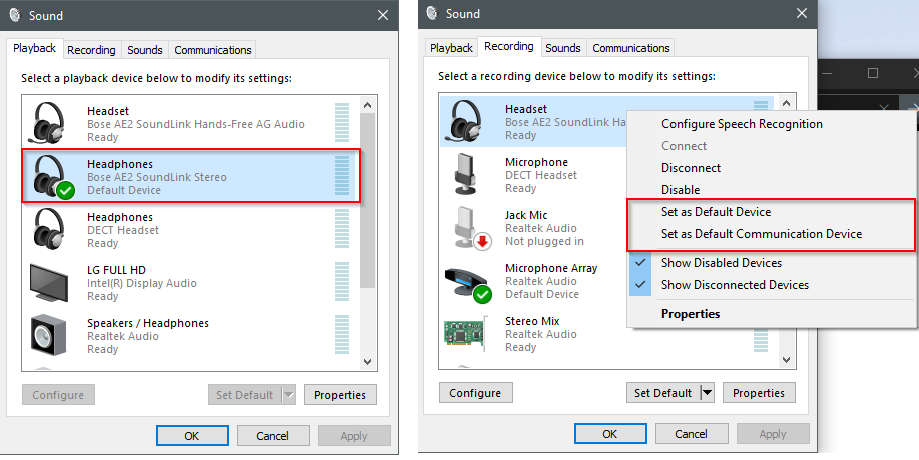Image resolution: width=919 pixels, height=460 pixels.
Task: Click the Recording list scroll up arrow
Action: click(x=786, y=103)
